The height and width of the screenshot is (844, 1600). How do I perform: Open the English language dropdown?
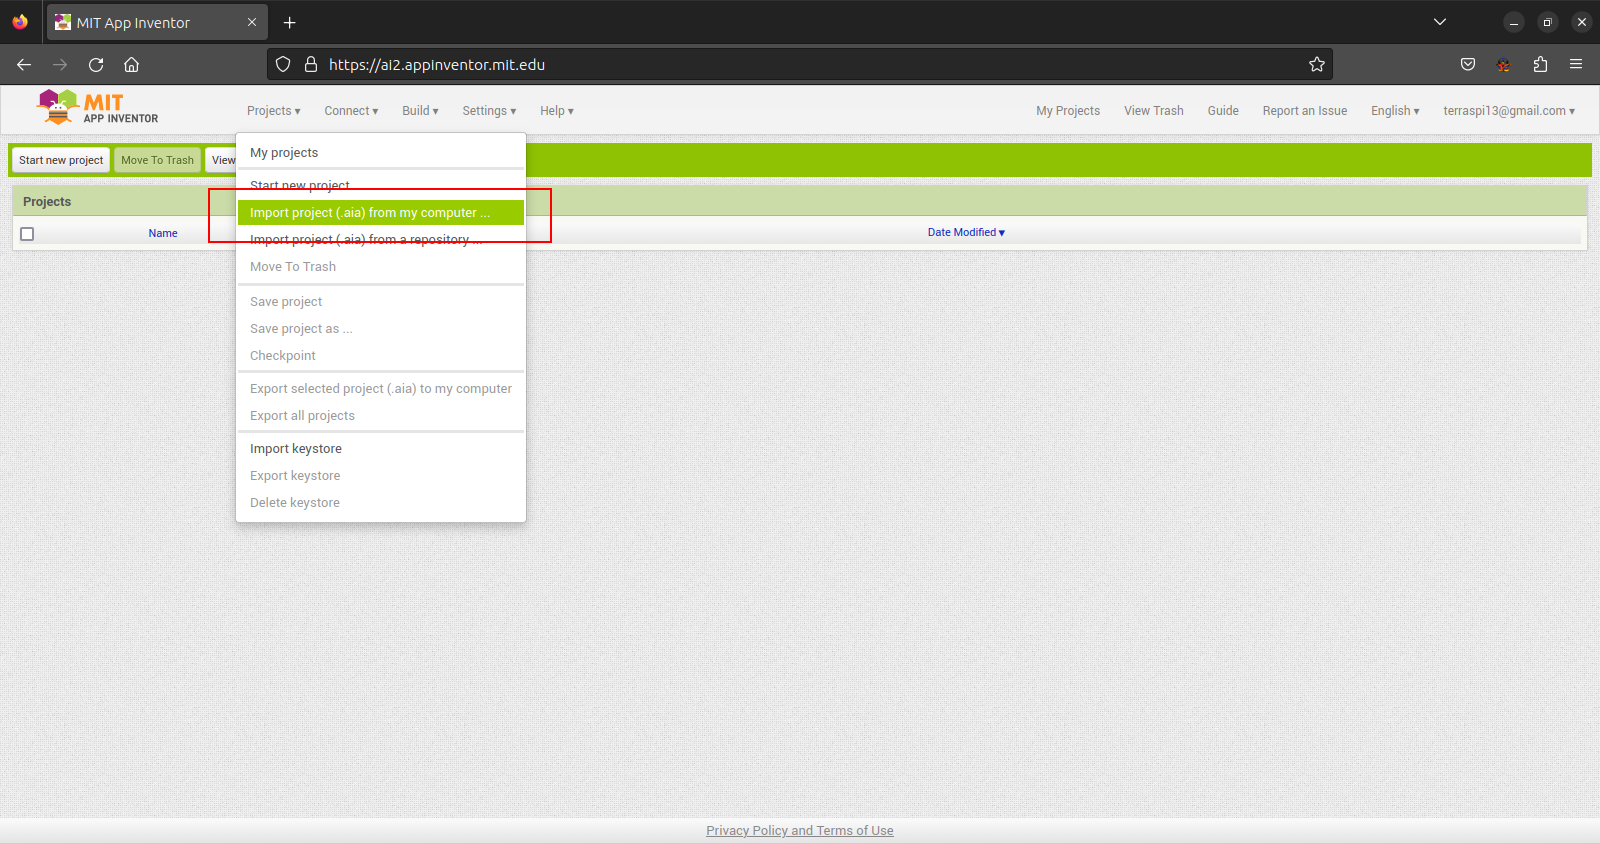(1395, 111)
